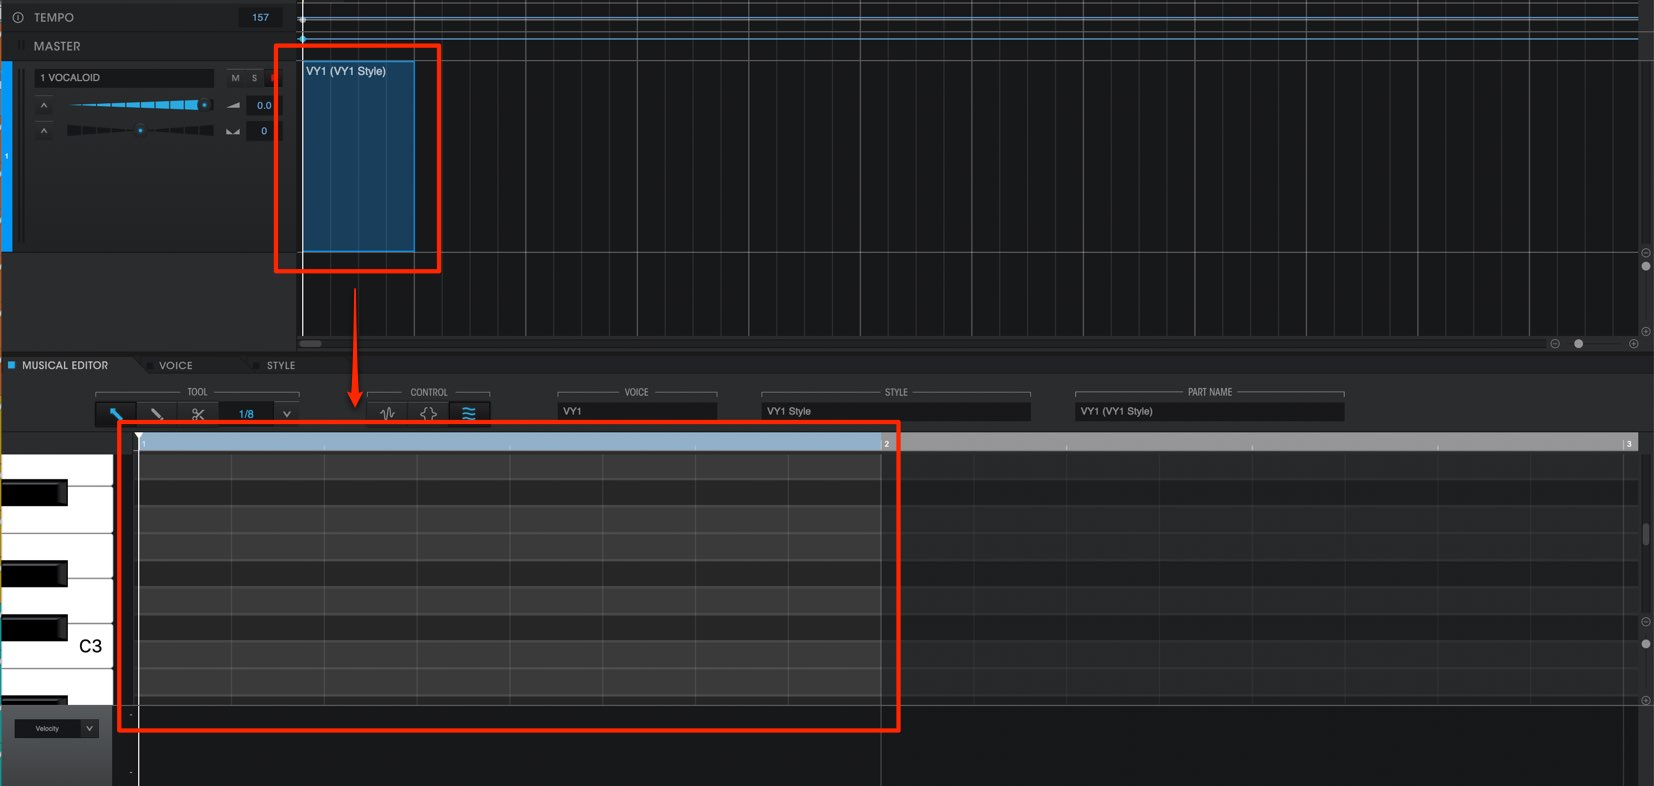The width and height of the screenshot is (1654, 786).
Task: Mute the 1 VOCALOID track
Action: pos(235,78)
